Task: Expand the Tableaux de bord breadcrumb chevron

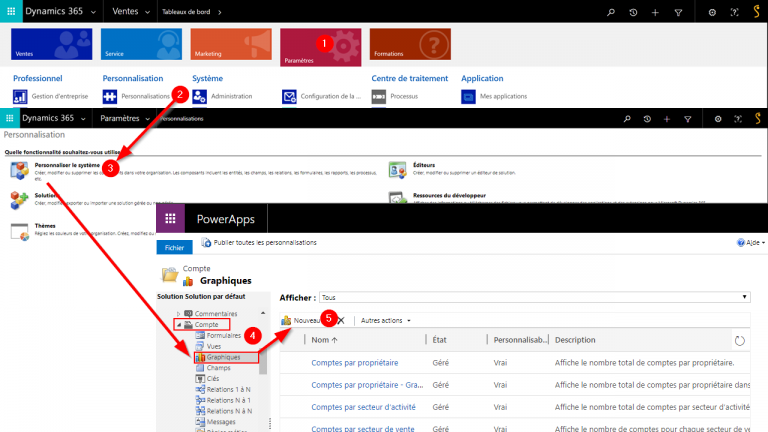Action: (x=220, y=12)
